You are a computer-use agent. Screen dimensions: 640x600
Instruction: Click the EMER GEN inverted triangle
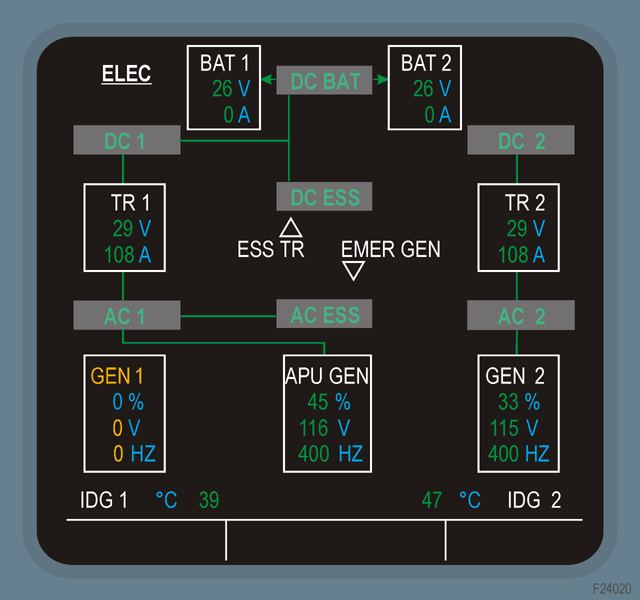coord(353,269)
